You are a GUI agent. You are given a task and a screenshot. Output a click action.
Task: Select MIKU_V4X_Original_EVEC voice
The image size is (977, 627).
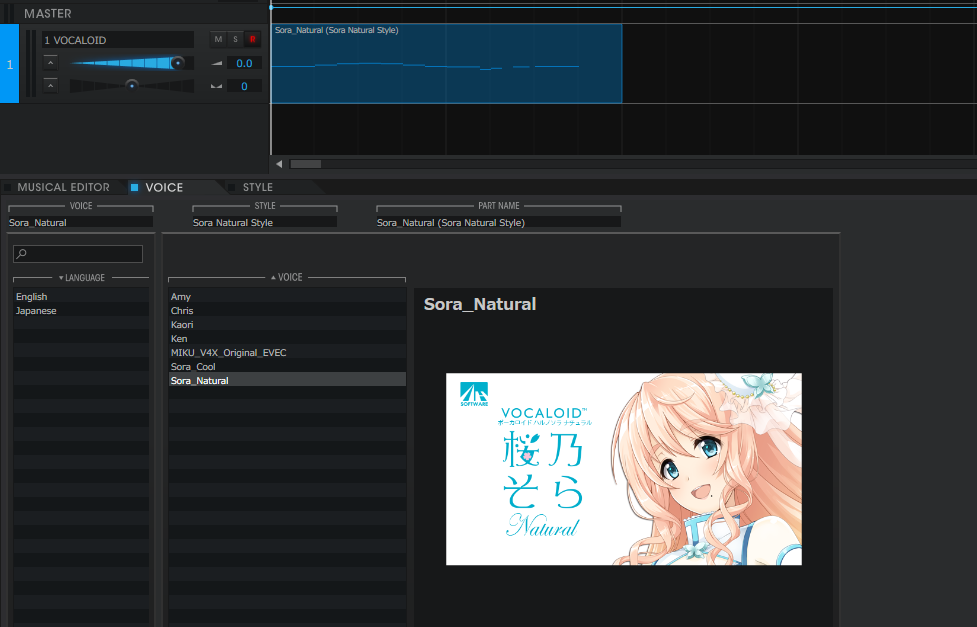pyautogui.click(x=287, y=353)
